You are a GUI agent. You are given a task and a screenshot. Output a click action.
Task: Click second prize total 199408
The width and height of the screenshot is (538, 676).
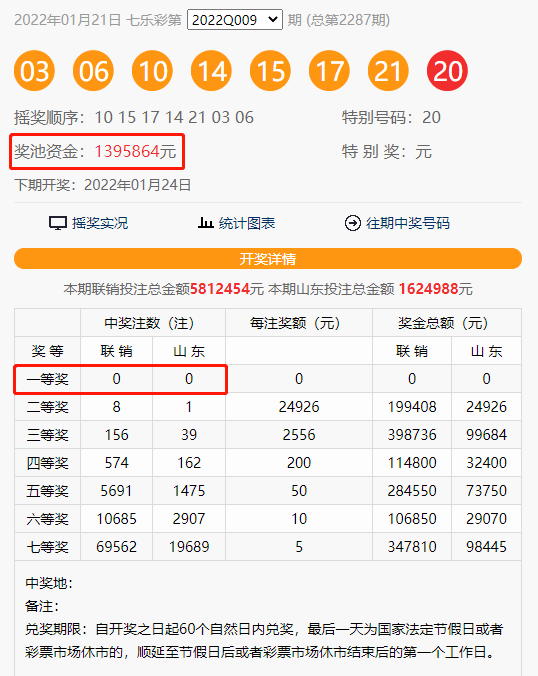(x=412, y=407)
